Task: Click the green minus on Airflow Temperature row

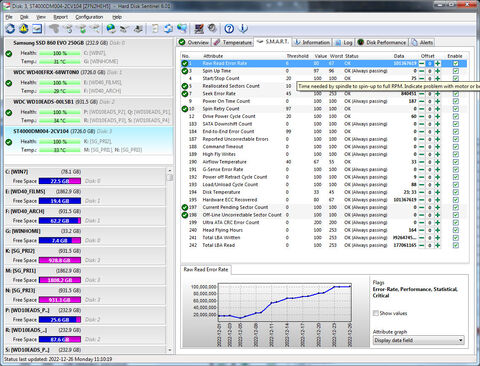Action: coord(422,162)
